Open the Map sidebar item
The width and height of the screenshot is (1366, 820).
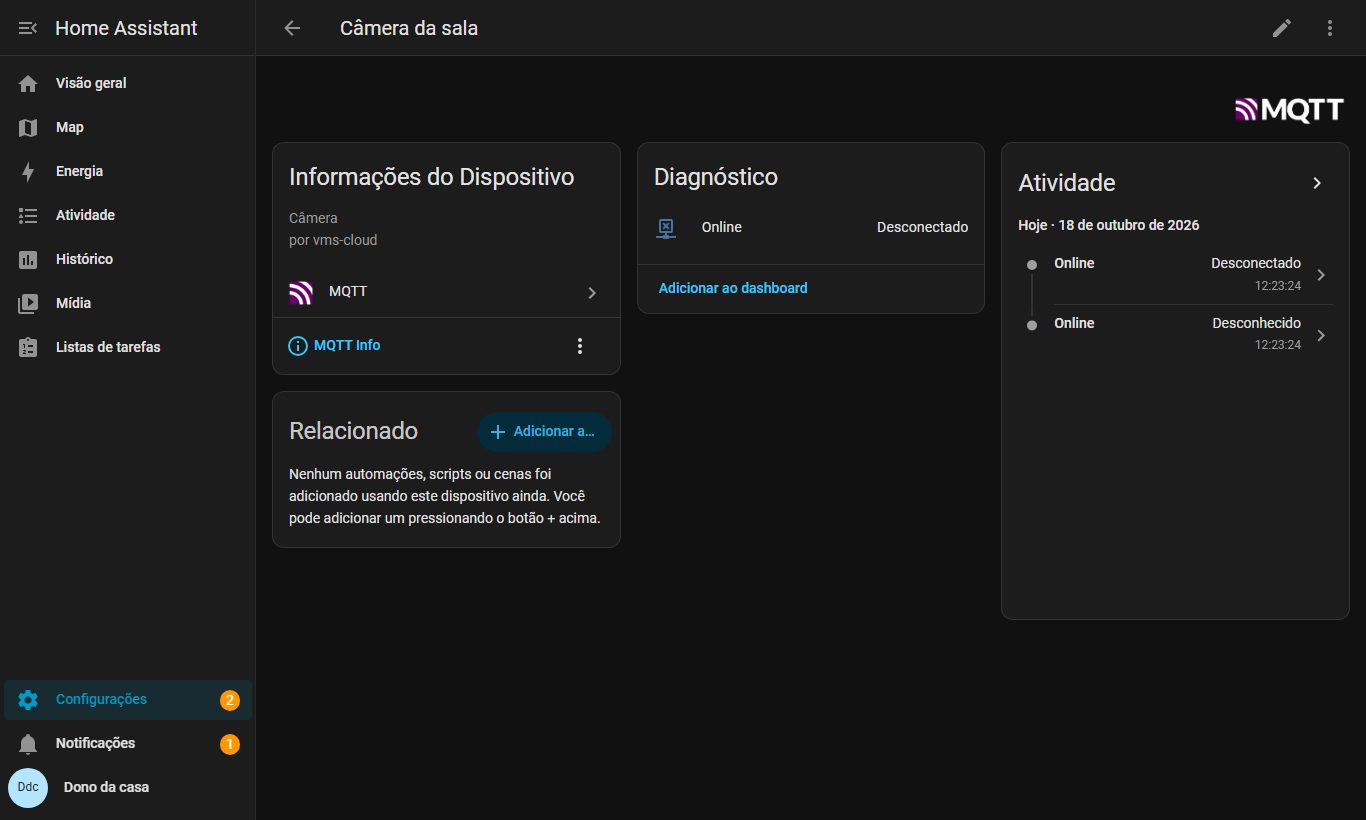128,127
